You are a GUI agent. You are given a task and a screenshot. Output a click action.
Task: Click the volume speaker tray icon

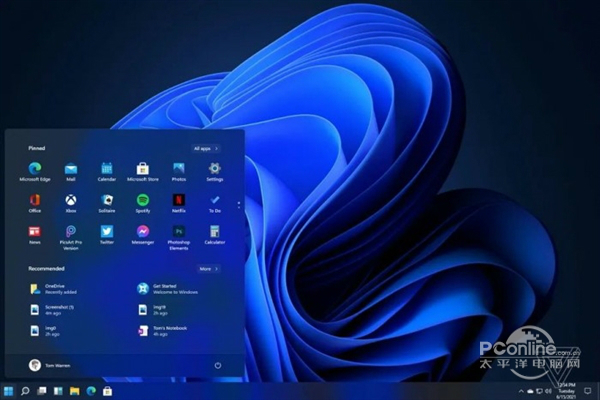coord(548,391)
